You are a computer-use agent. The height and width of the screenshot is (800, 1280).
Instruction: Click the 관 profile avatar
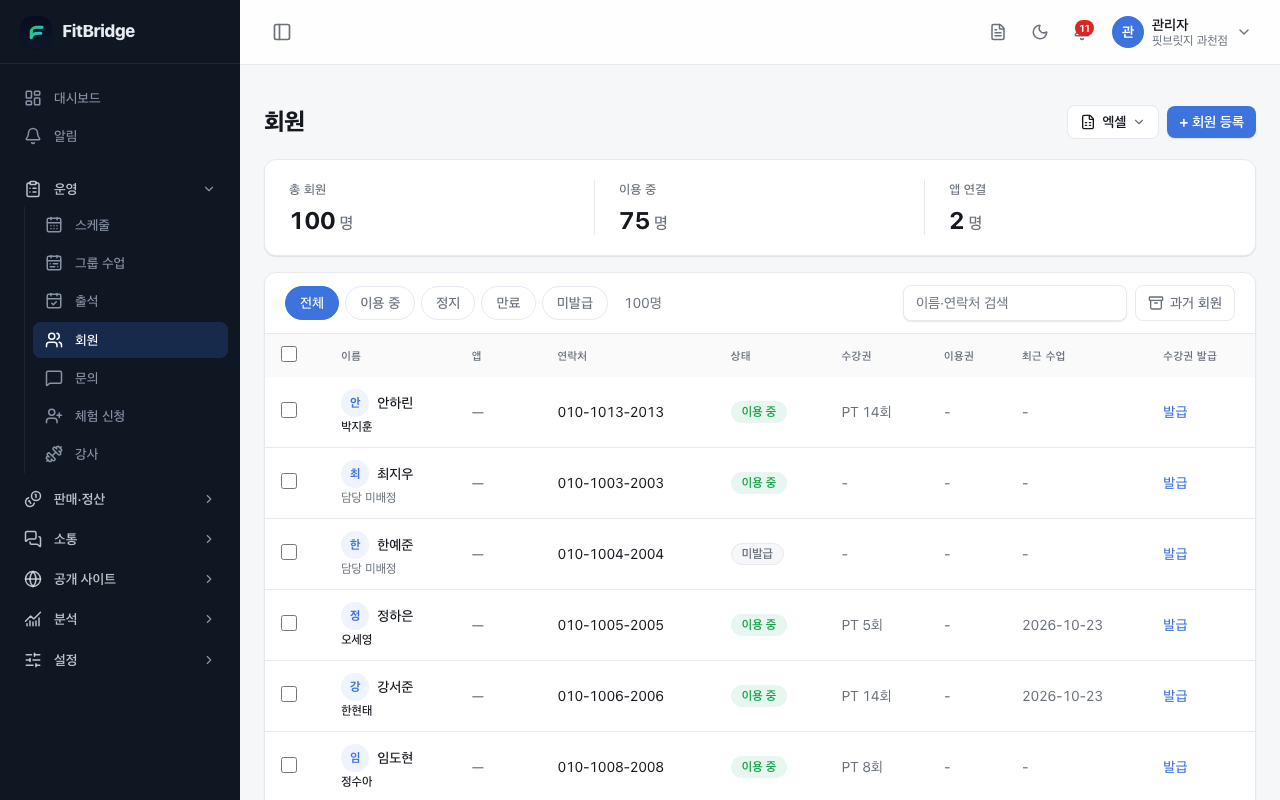[1128, 32]
